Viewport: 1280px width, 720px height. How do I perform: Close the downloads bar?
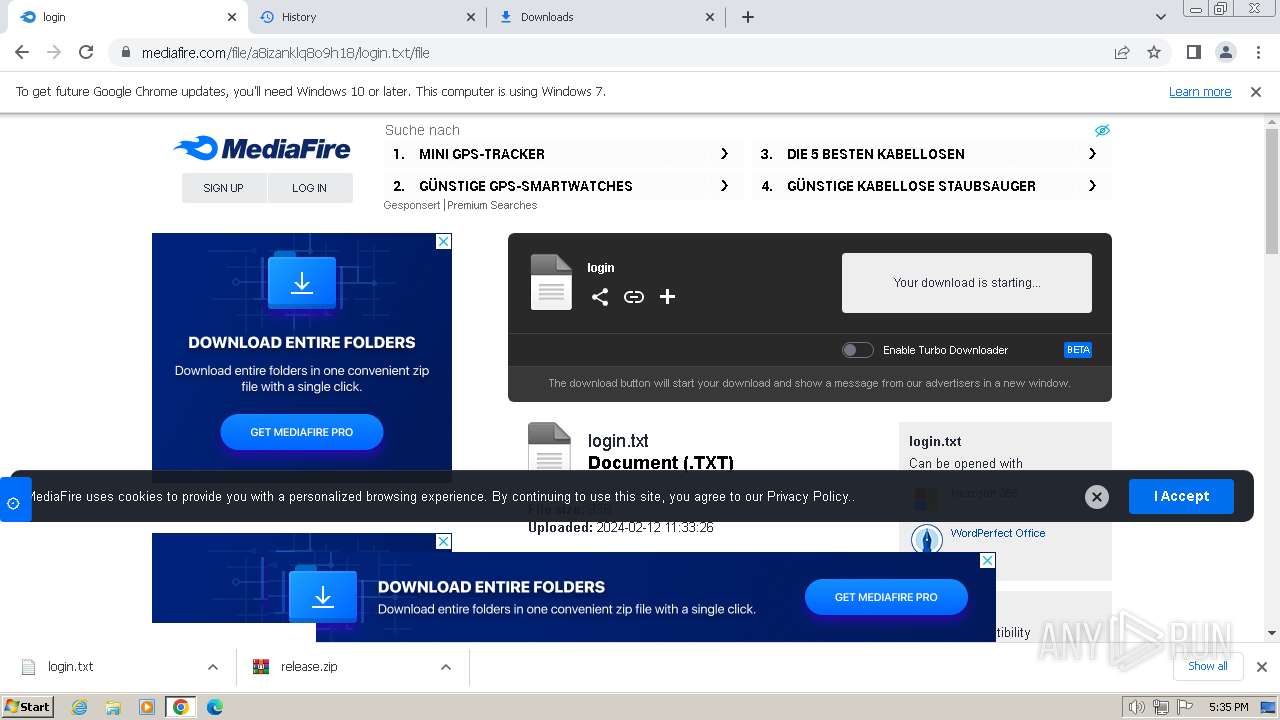coord(1262,667)
